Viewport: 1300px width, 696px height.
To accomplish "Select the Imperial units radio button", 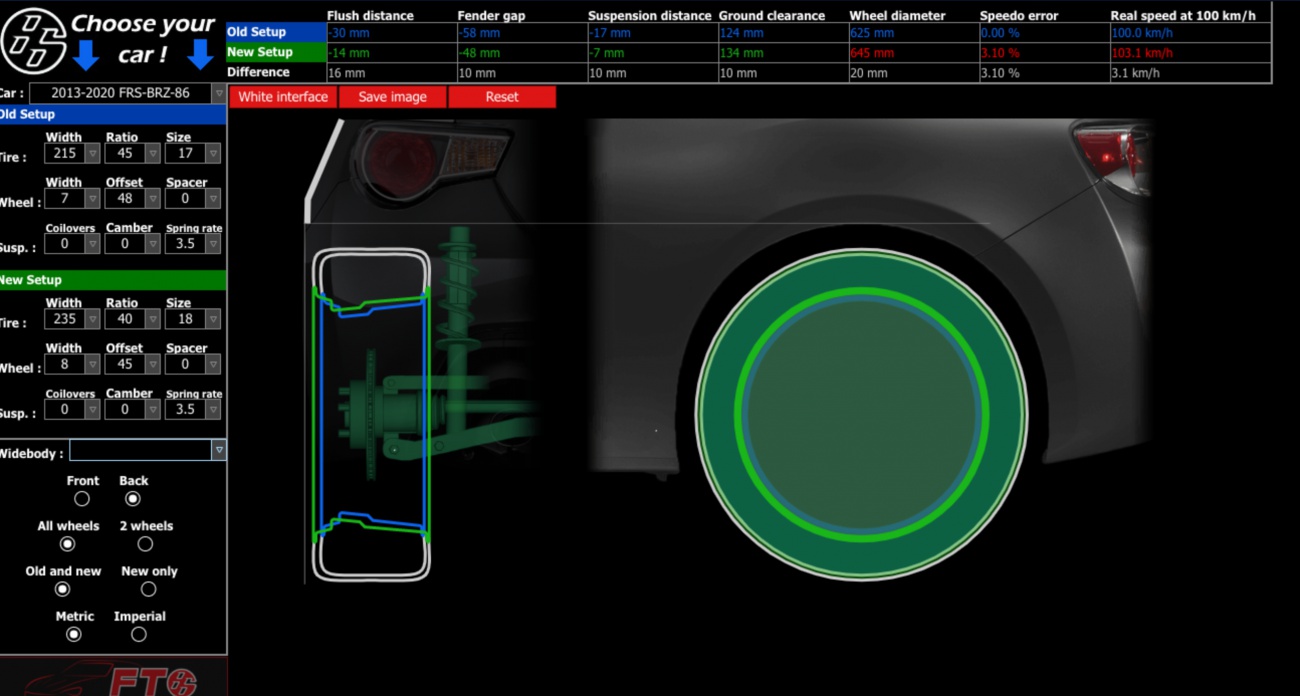I will [x=139, y=634].
